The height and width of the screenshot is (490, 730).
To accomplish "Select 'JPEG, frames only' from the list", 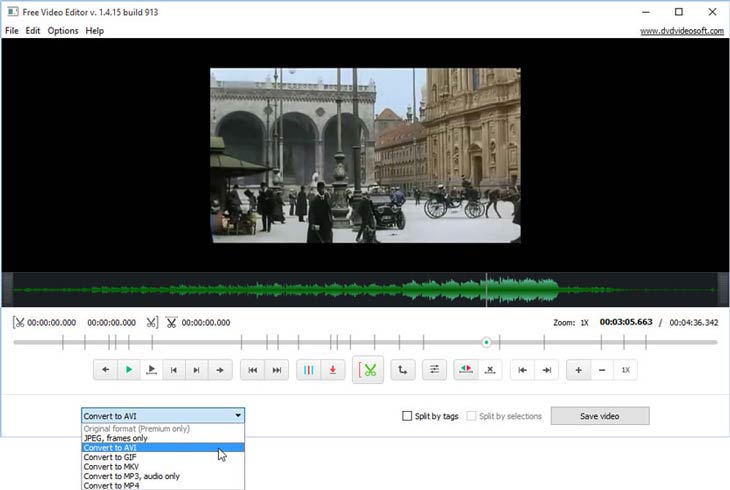I will [163, 438].
